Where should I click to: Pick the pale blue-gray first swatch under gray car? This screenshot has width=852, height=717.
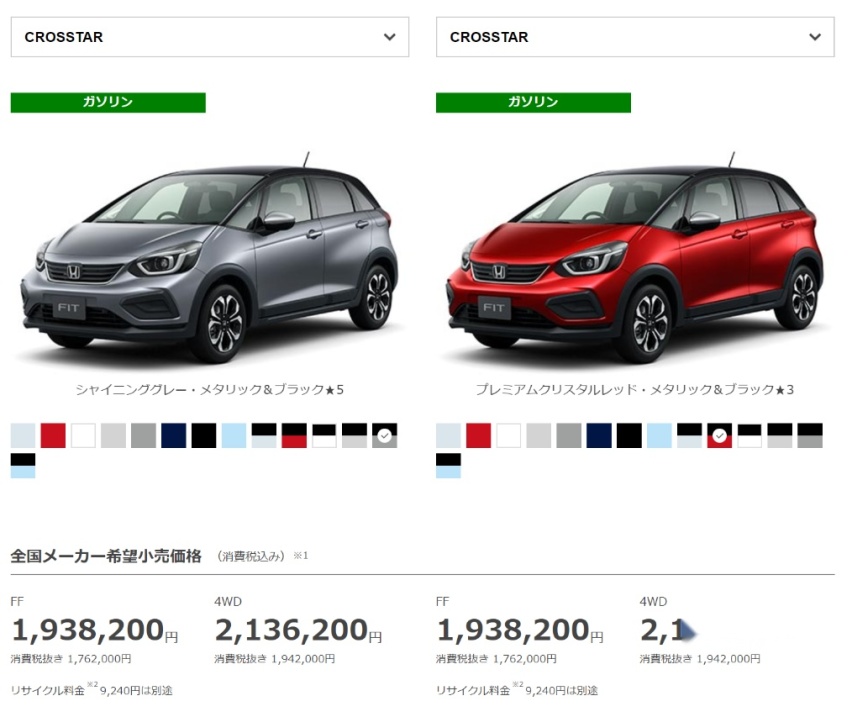pyautogui.click(x=23, y=436)
